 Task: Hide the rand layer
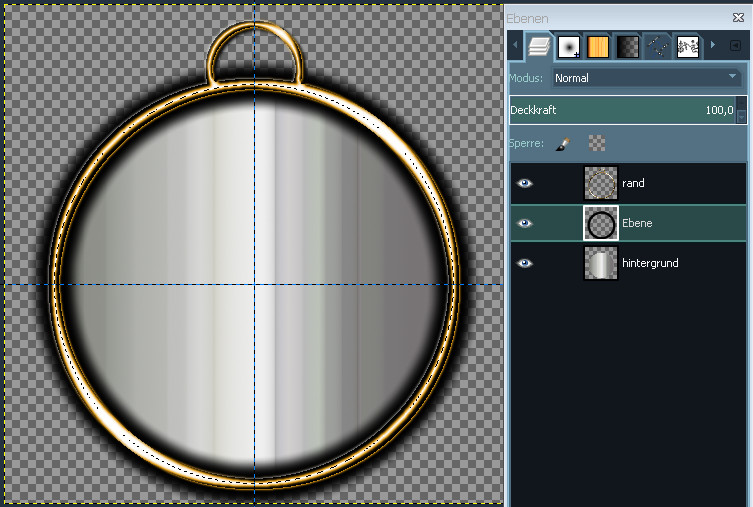pyautogui.click(x=525, y=183)
